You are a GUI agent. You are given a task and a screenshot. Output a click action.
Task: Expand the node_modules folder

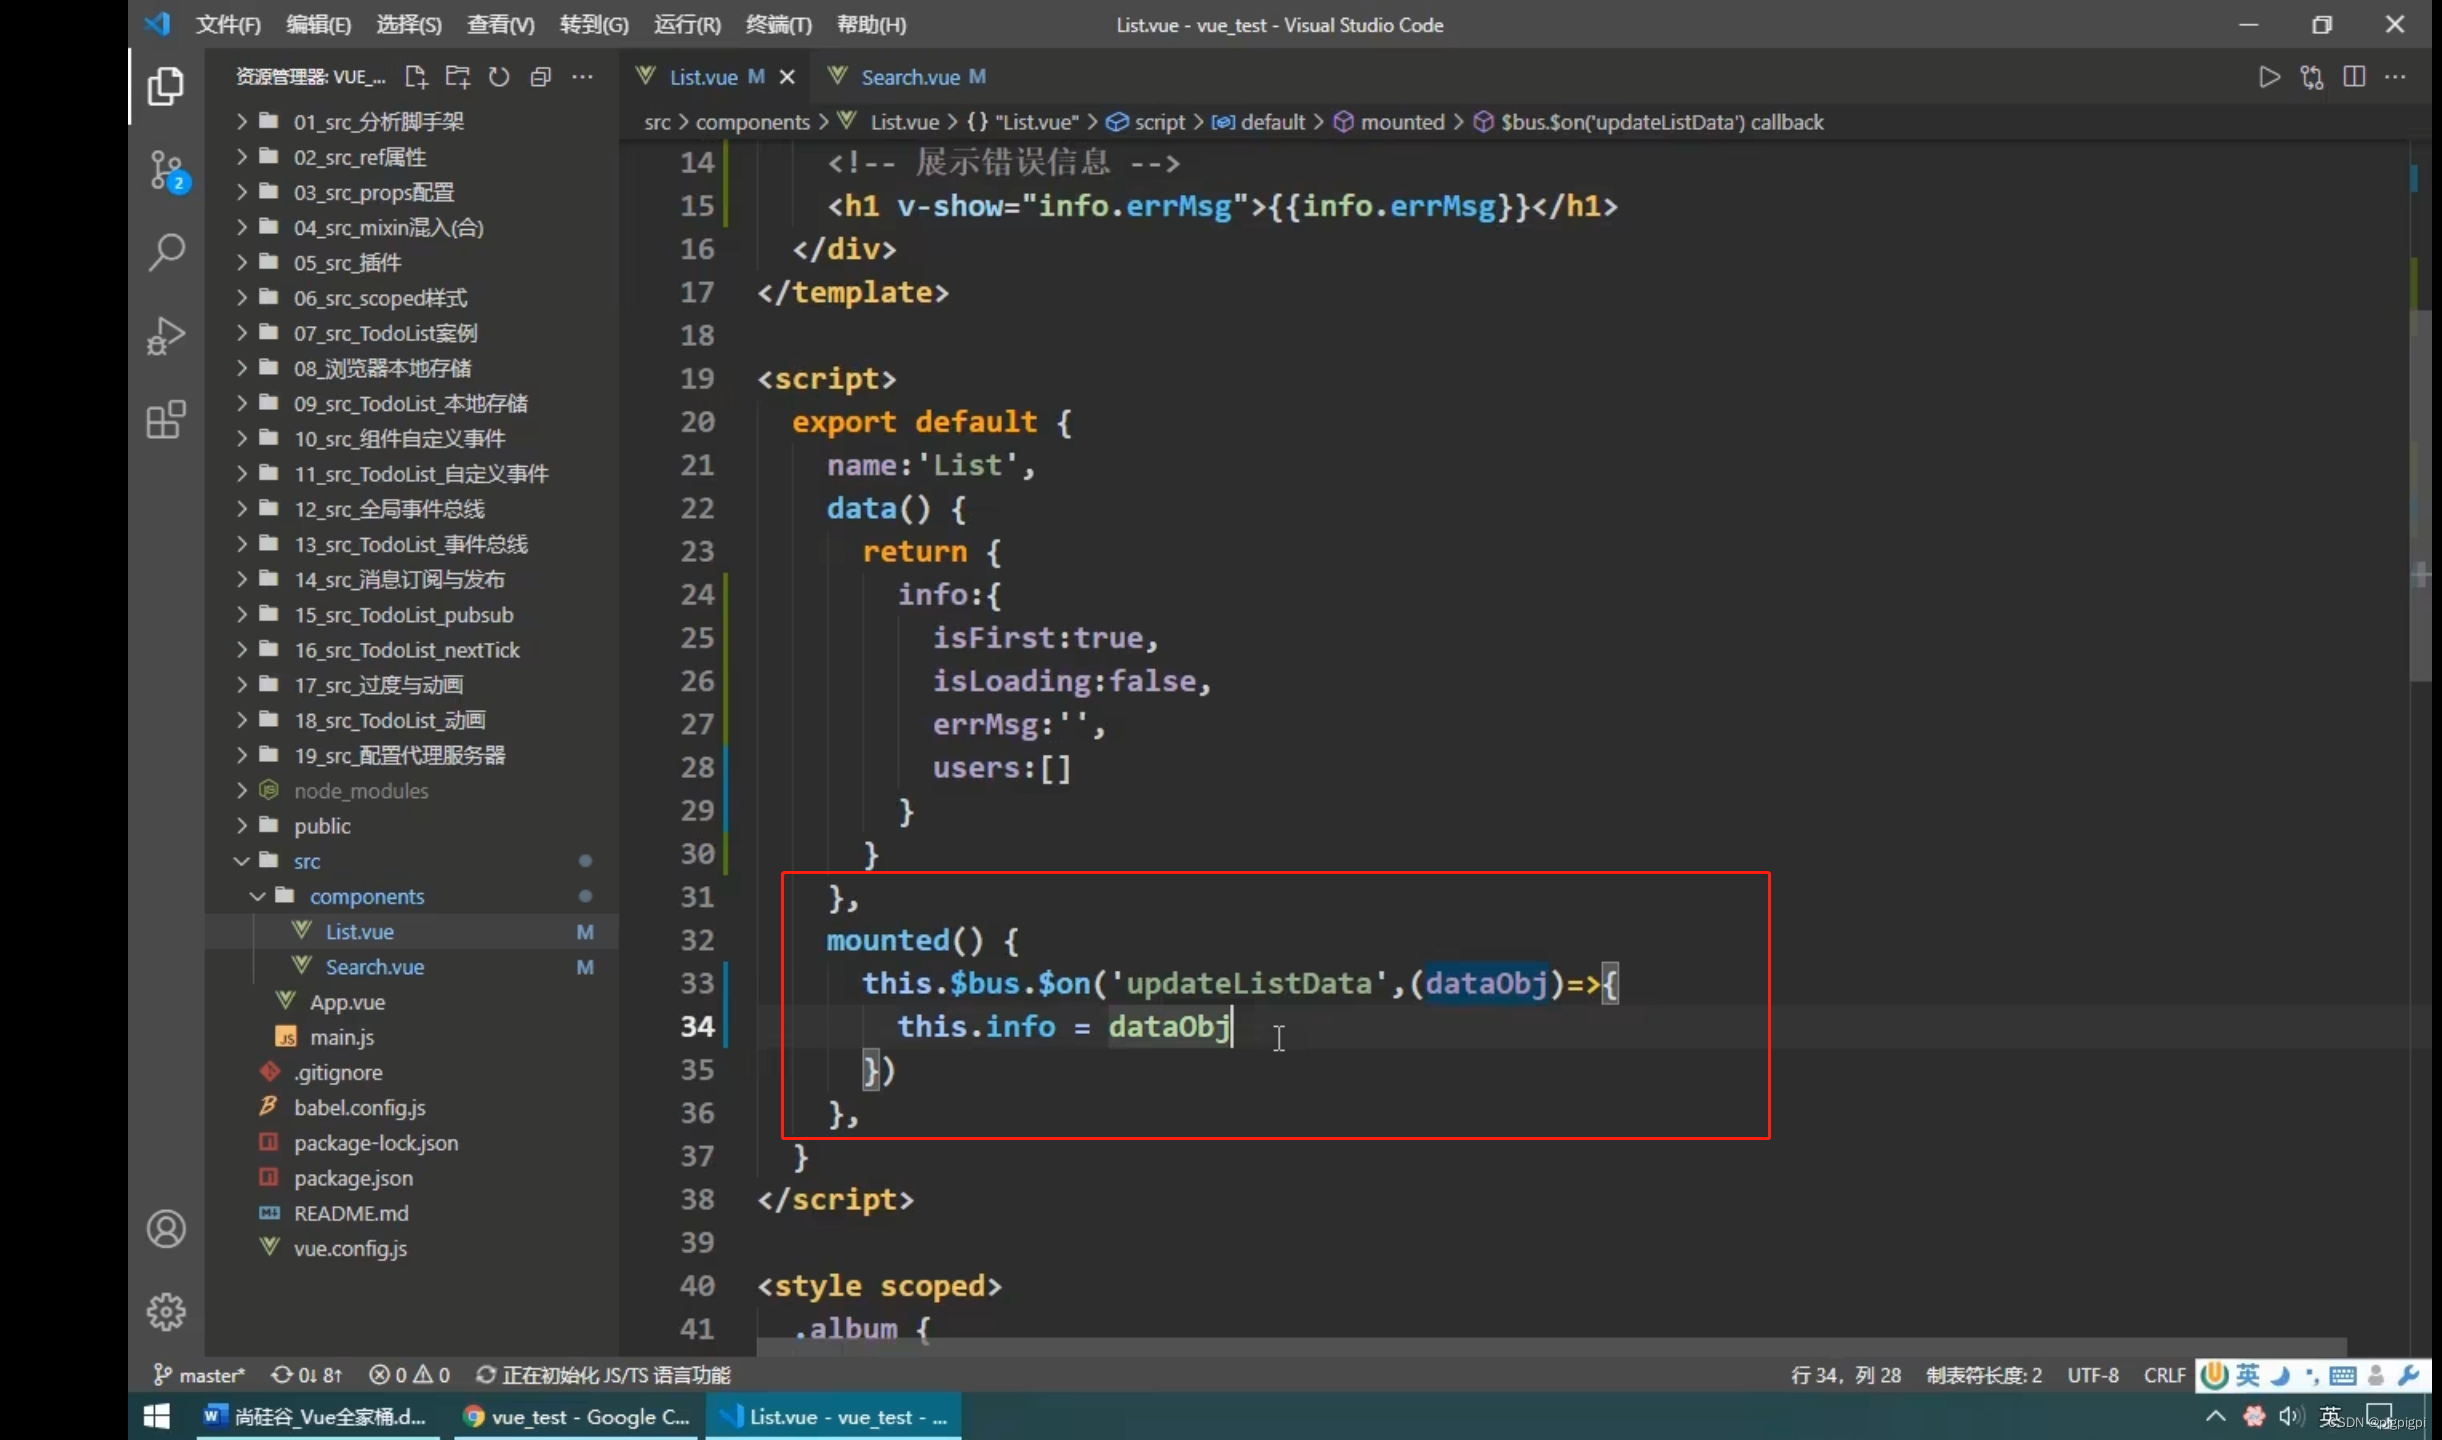point(412,790)
